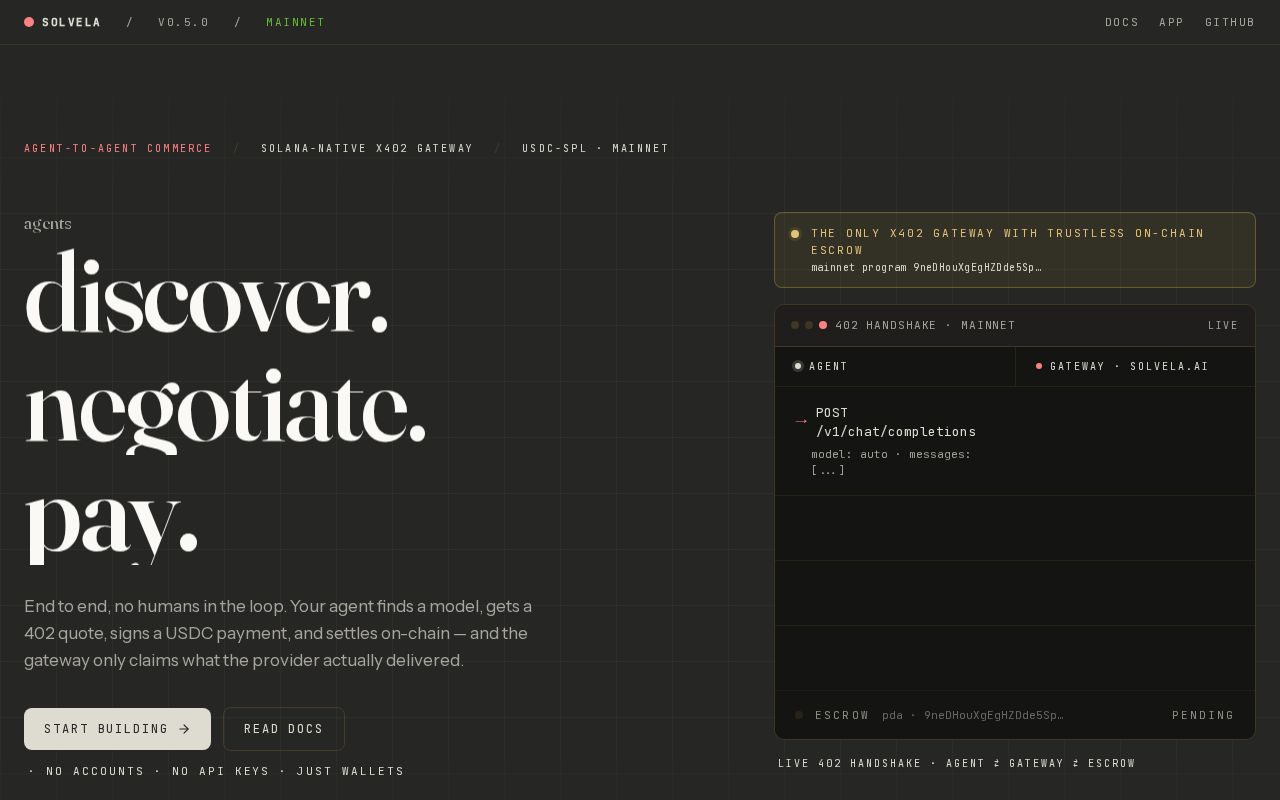Click the 'discover.' headline word
Viewport: 1280px width, 800px height.
206,293
